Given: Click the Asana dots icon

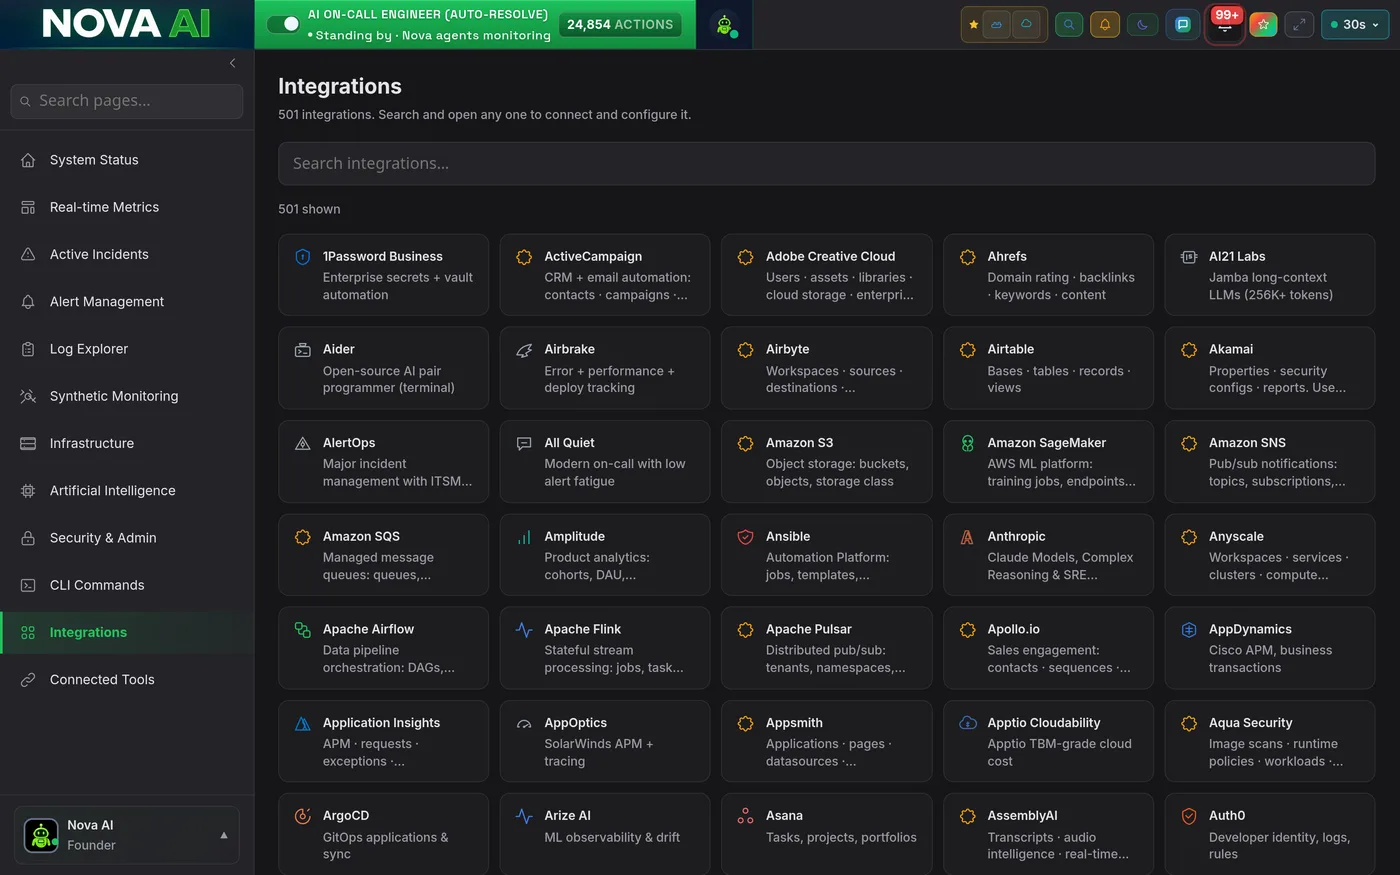Looking at the screenshot, I should click(x=745, y=816).
